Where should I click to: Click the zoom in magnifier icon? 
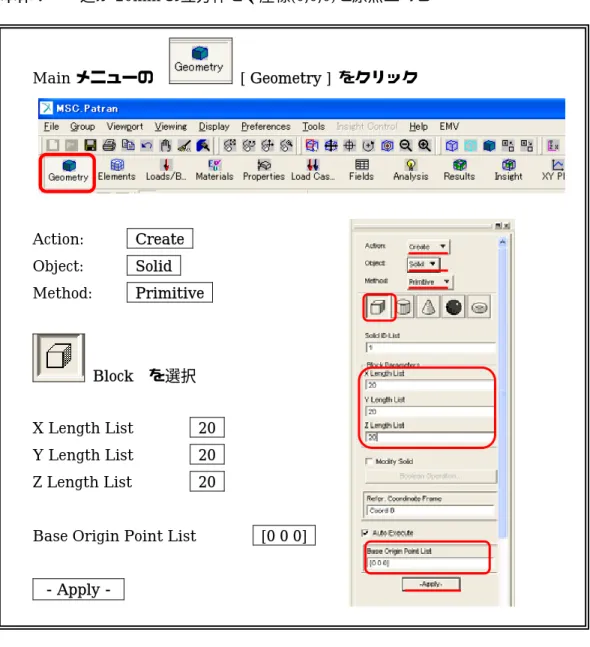(x=425, y=145)
